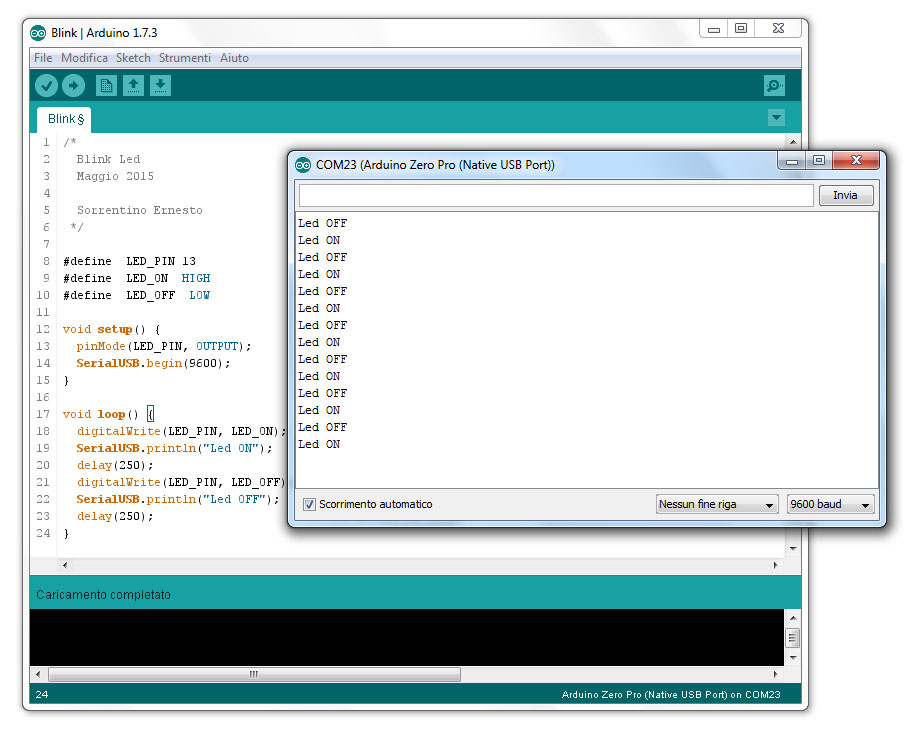Screen dimensions: 913x738
Task: Click 'Sorrentino Ernesto' comment line
Action: pyautogui.click(x=140, y=210)
